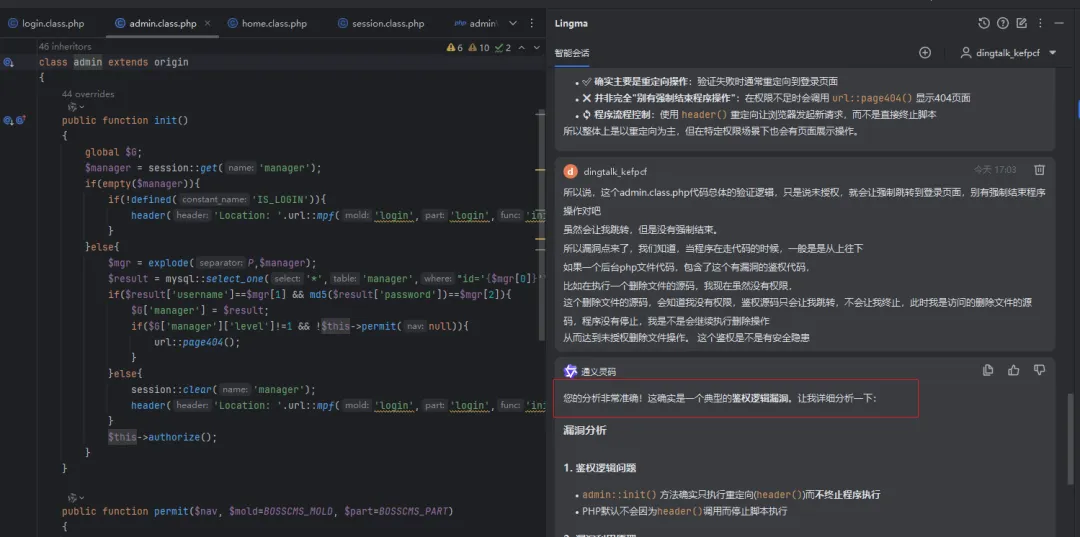Click the editor vertical scrollbar

(543, 224)
